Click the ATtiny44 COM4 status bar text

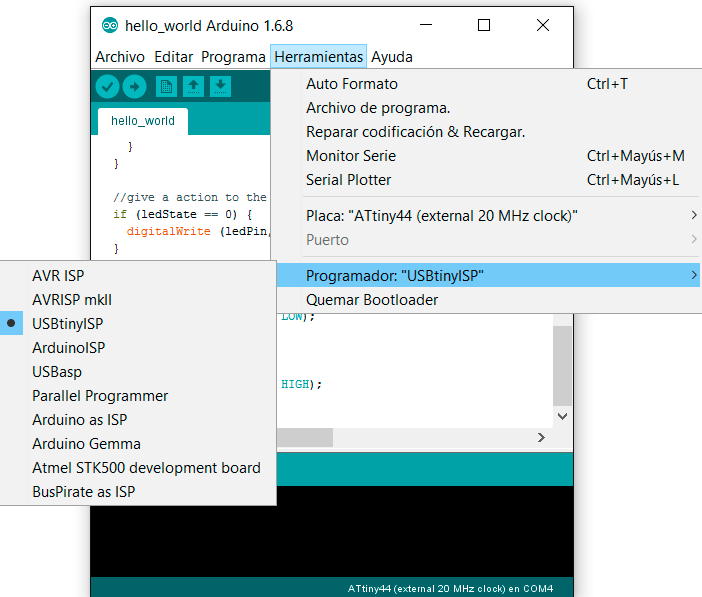tap(450, 588)
